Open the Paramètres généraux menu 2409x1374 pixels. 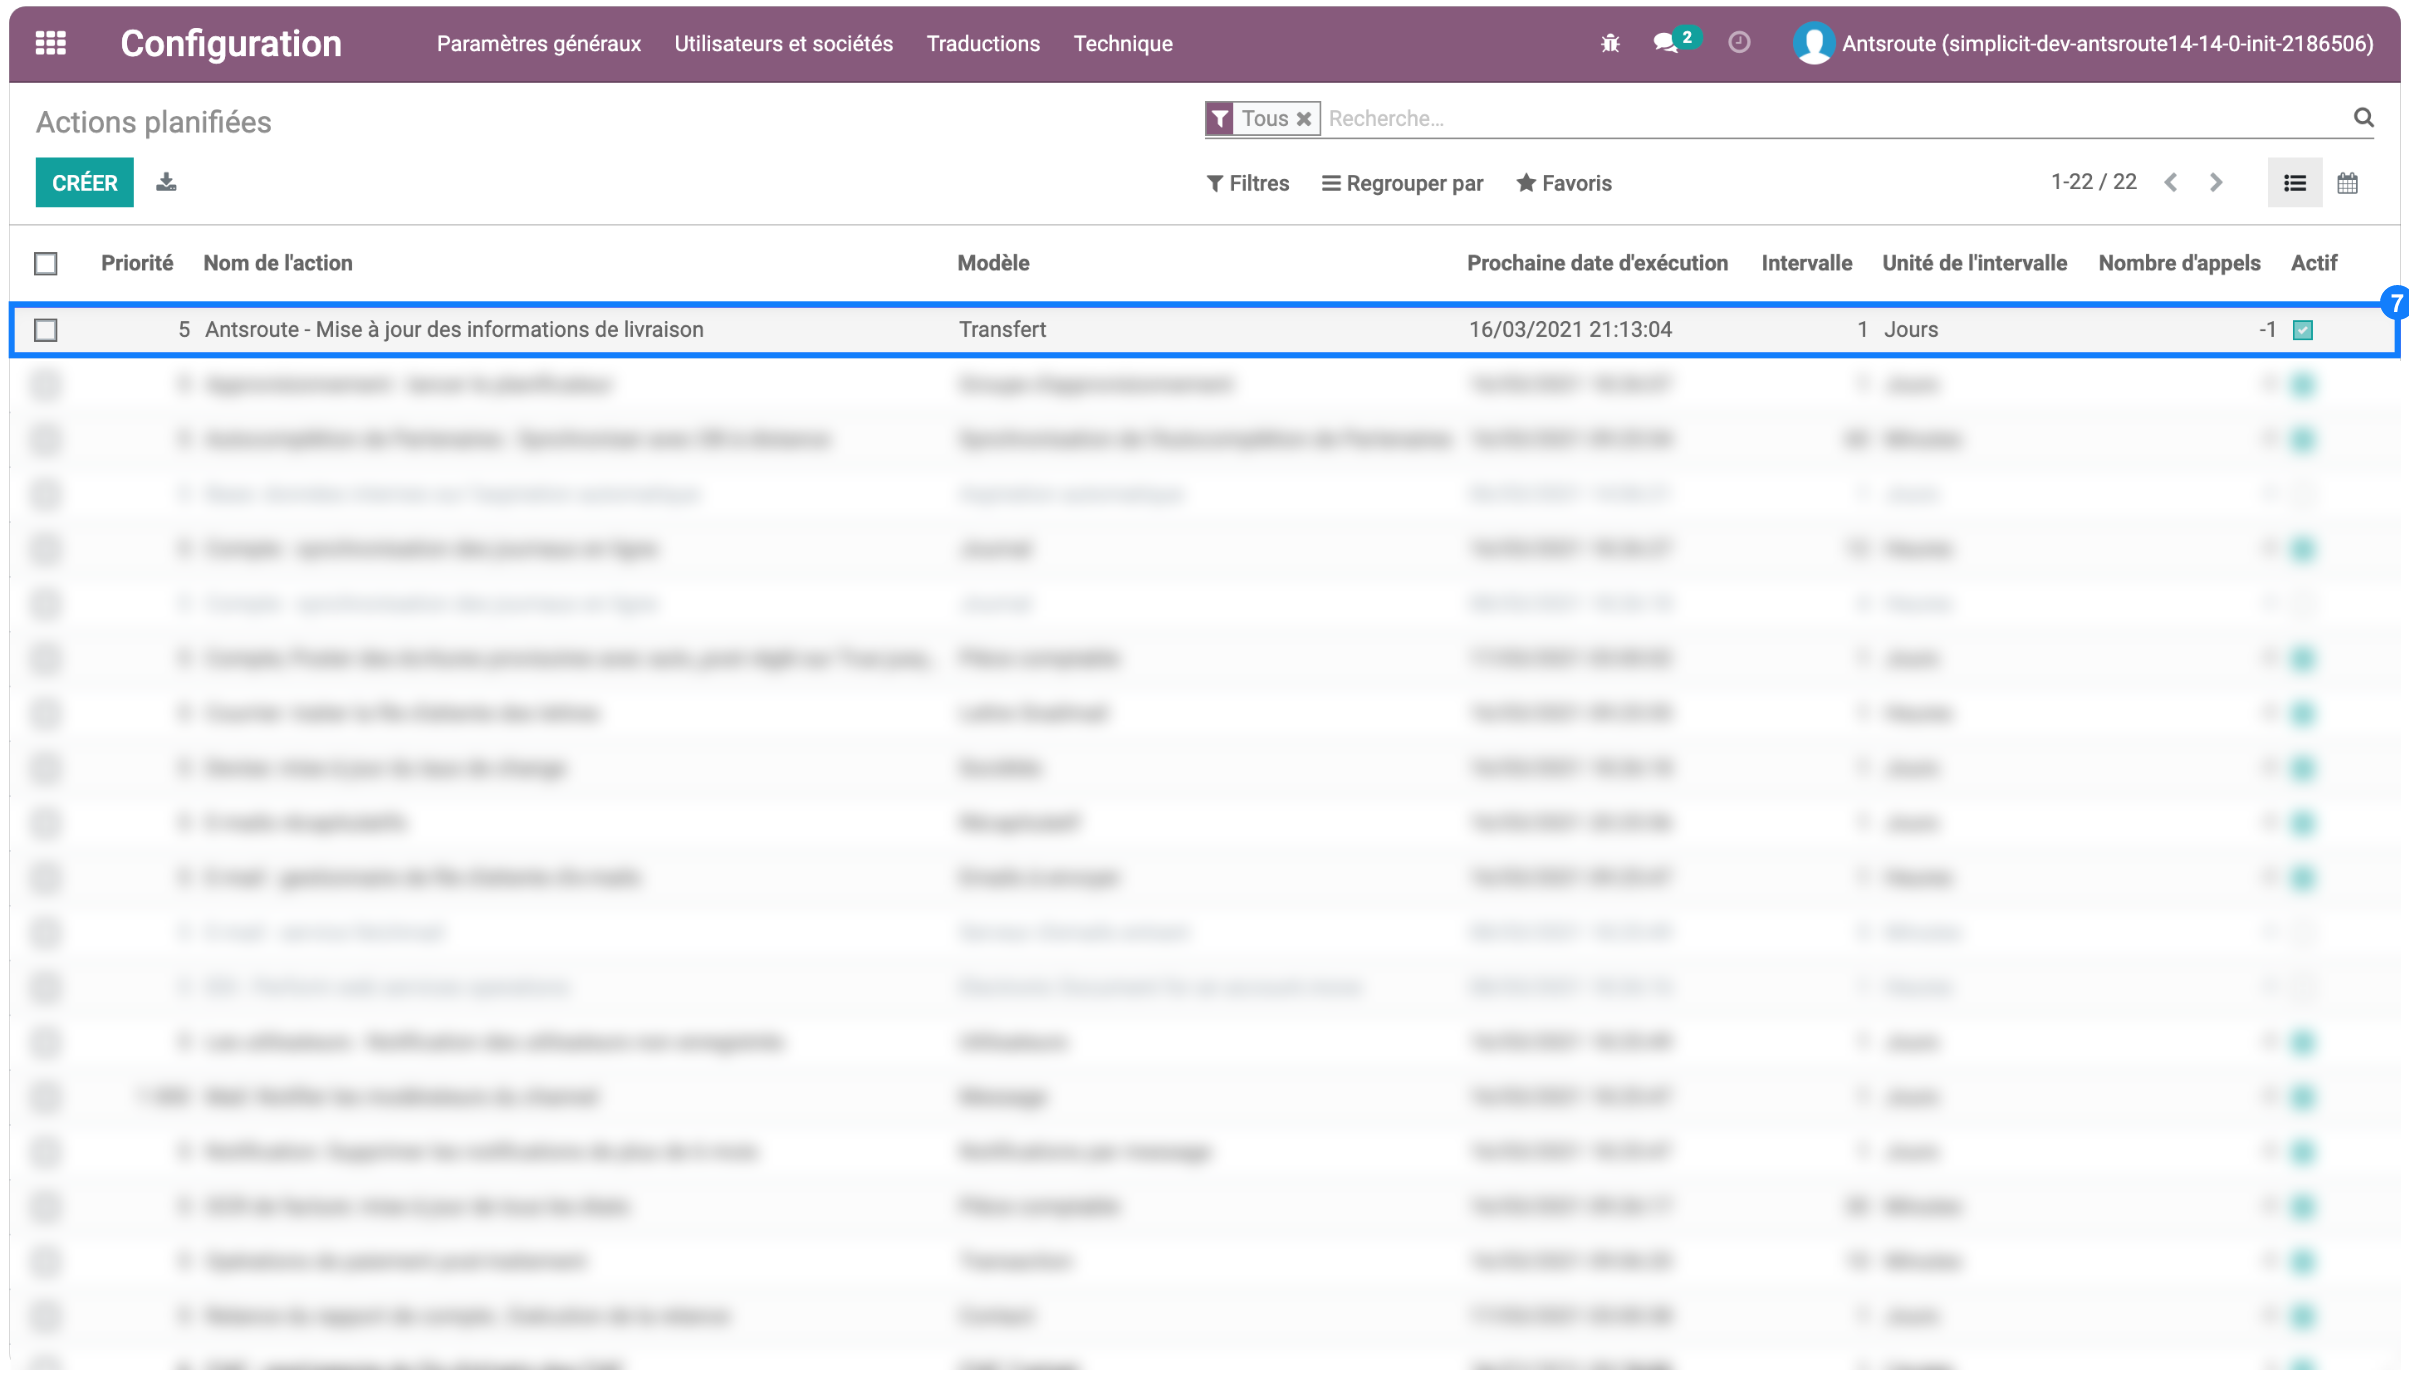point(539,43)
